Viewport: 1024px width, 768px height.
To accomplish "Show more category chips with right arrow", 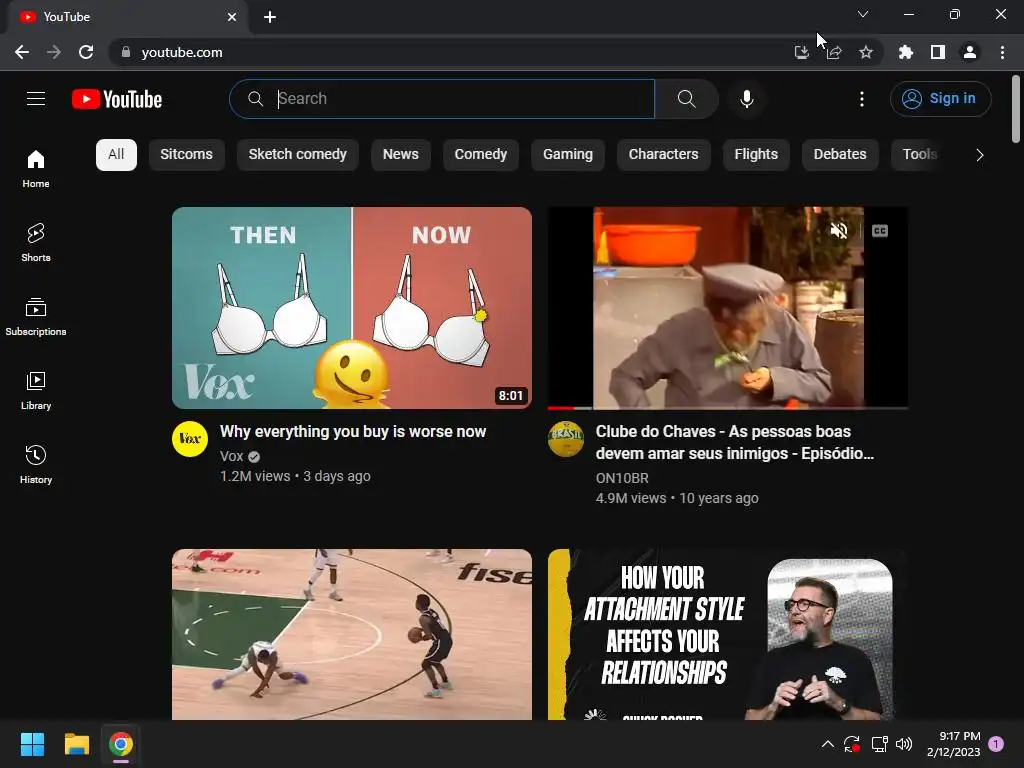I will [979, 155].
